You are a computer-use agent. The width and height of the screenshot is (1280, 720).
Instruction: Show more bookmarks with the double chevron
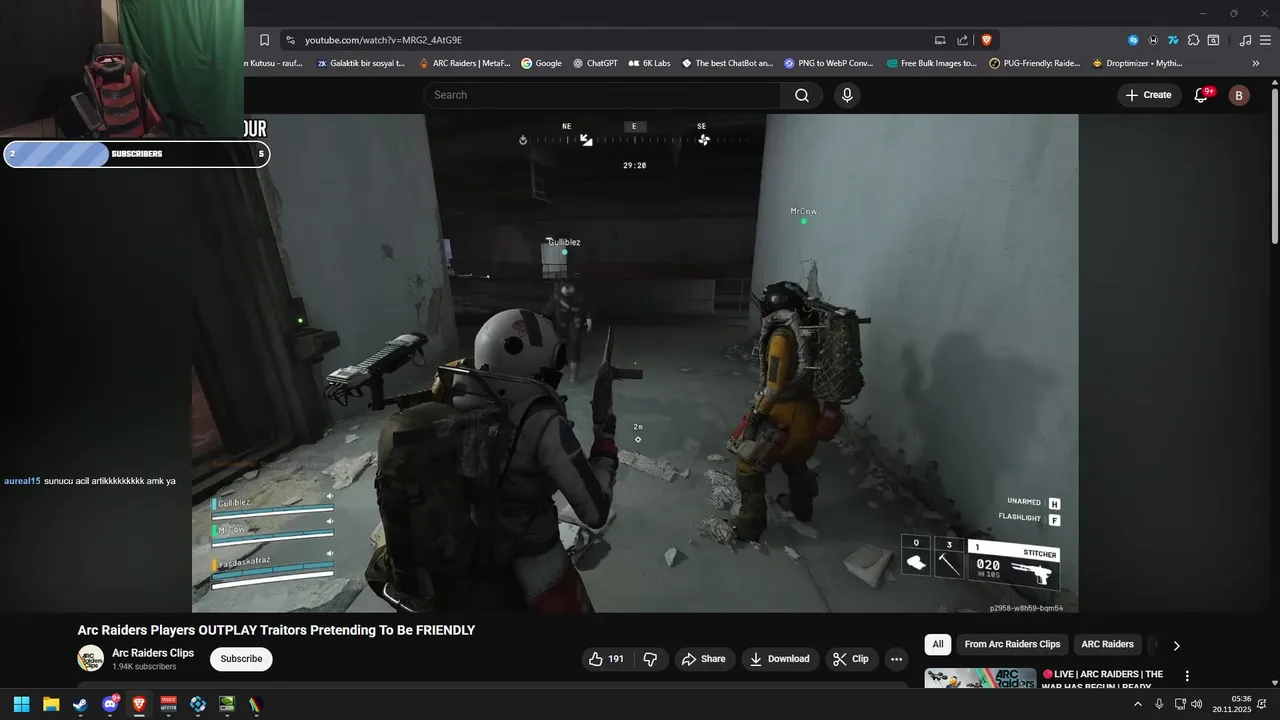click(1256, 63)
